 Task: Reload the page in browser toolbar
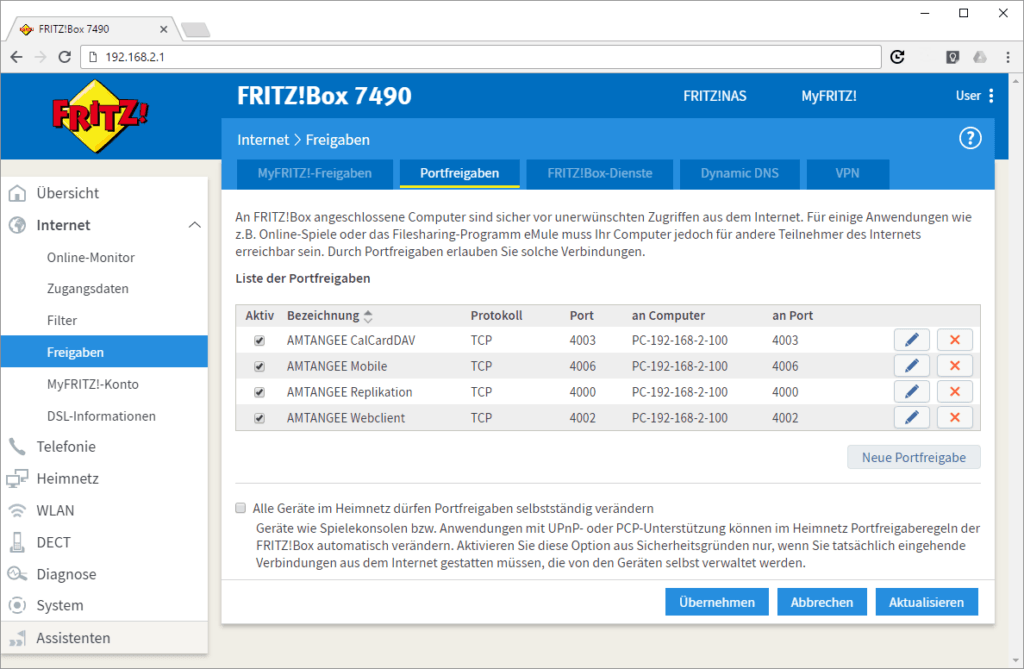(x=898, y=57)
